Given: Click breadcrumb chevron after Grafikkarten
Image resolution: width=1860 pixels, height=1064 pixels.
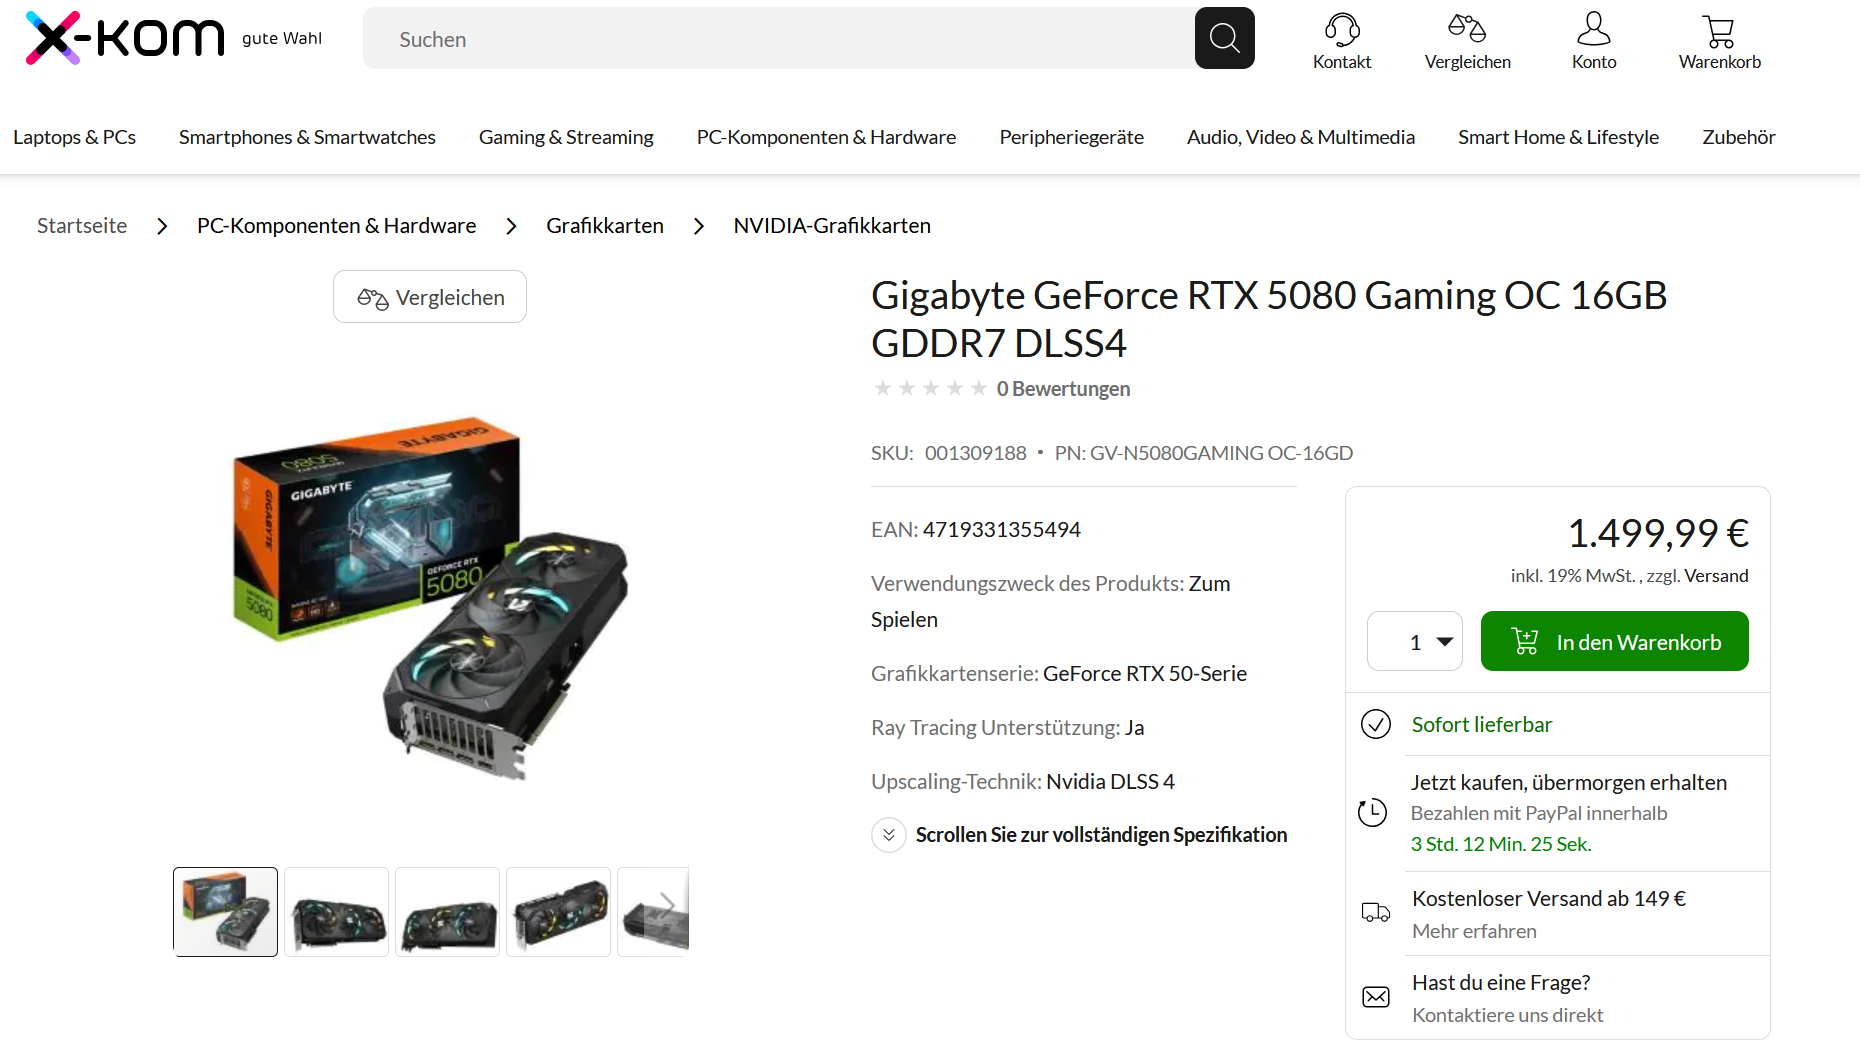Looking at the screenshot, I should point(699,226).
